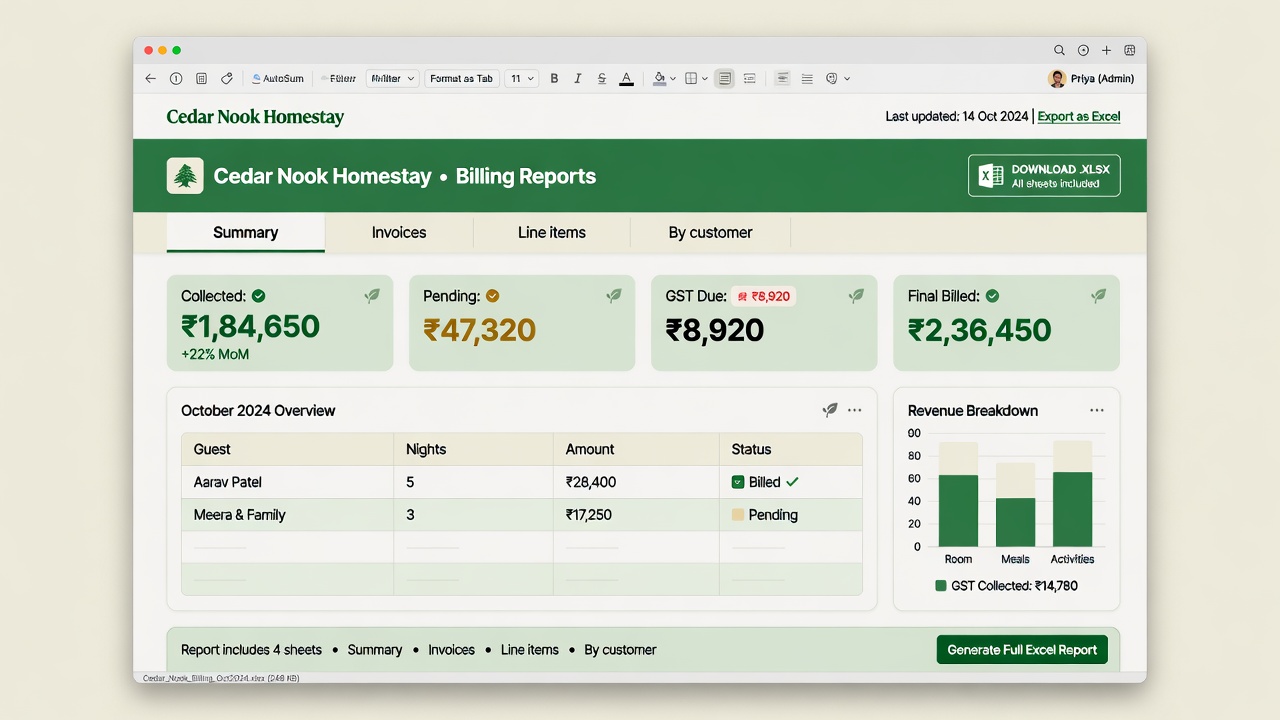Screen dimensions: 1280x720
Task: Select the center alignment icon
Action: 782,78
